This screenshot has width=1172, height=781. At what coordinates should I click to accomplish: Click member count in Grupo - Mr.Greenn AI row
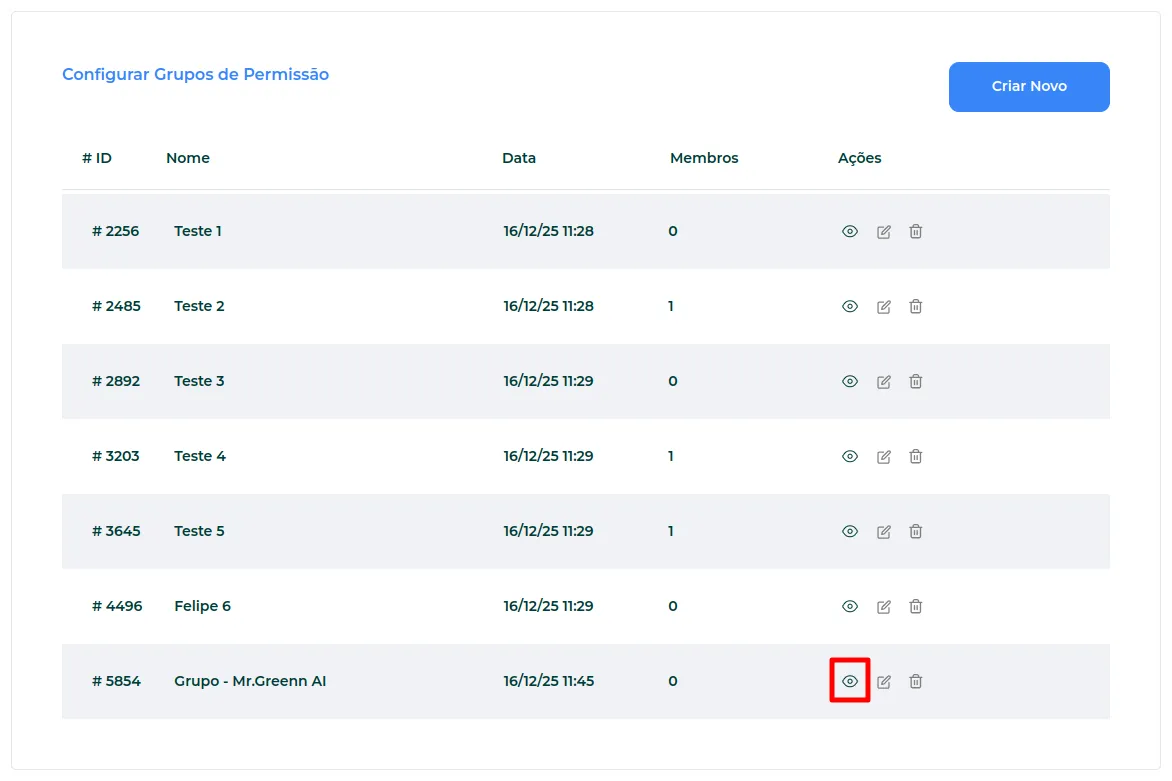[x=673, y=681]
